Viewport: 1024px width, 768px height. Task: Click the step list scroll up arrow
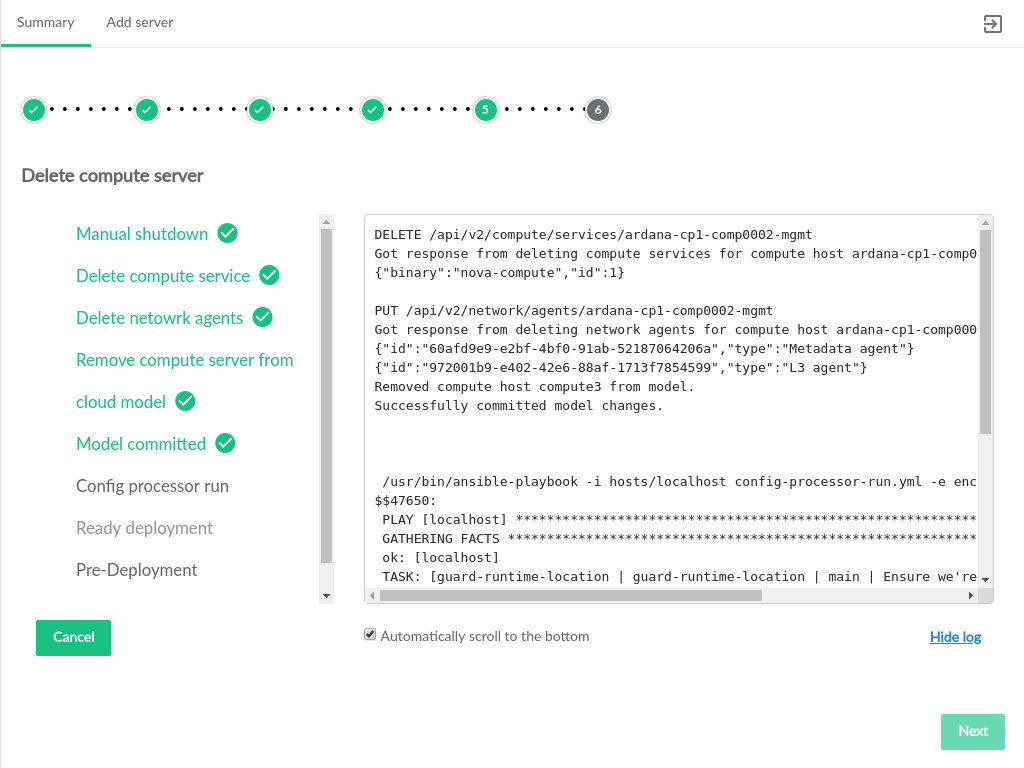click(326, 221)
